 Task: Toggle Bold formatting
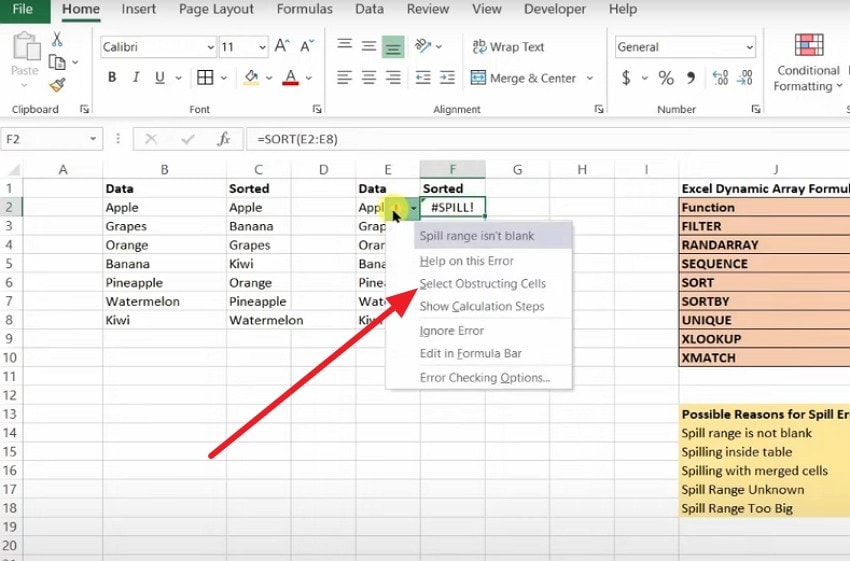pyautogui.click(x=112, y=78)
